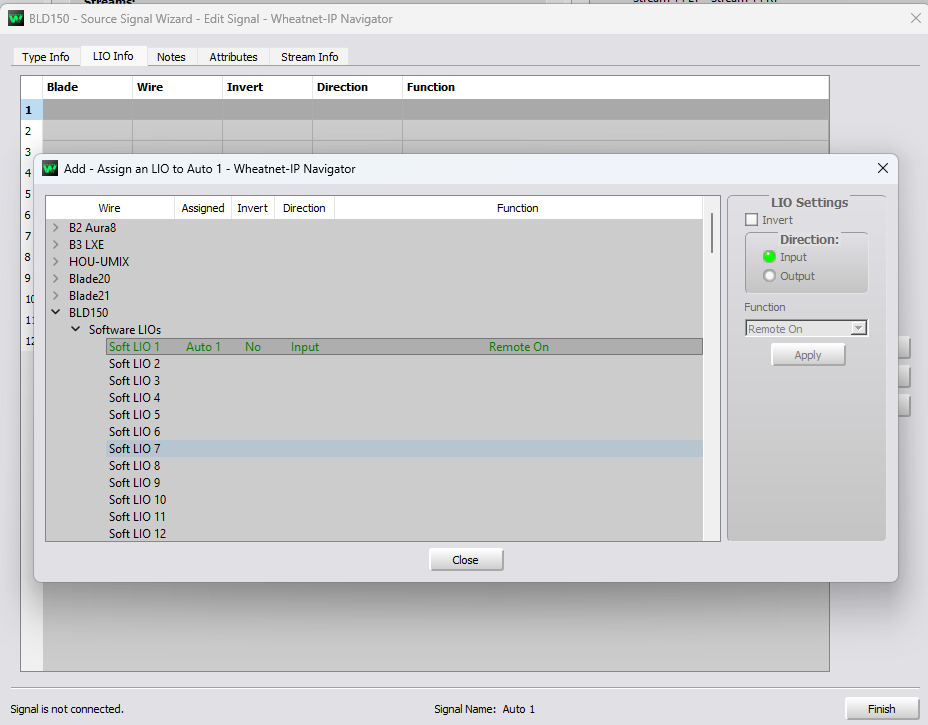Open the Notes tab
This screenshot has width=928, height=725.
coord(171,57)
